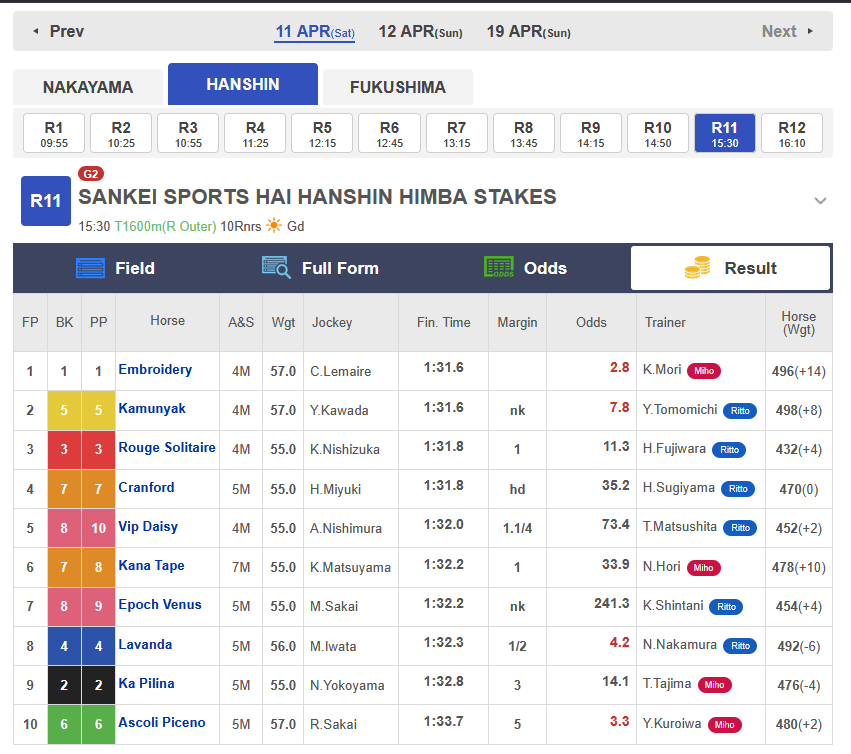Viewport: 851px width, 754px height.
Task: Click the Ritto badge next to T.Matsushita
Action: point(740,528)
